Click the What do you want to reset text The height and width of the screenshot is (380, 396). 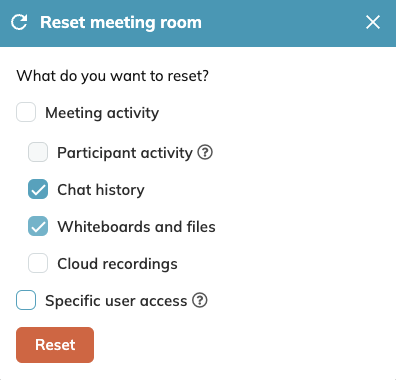tap(113, 76)
